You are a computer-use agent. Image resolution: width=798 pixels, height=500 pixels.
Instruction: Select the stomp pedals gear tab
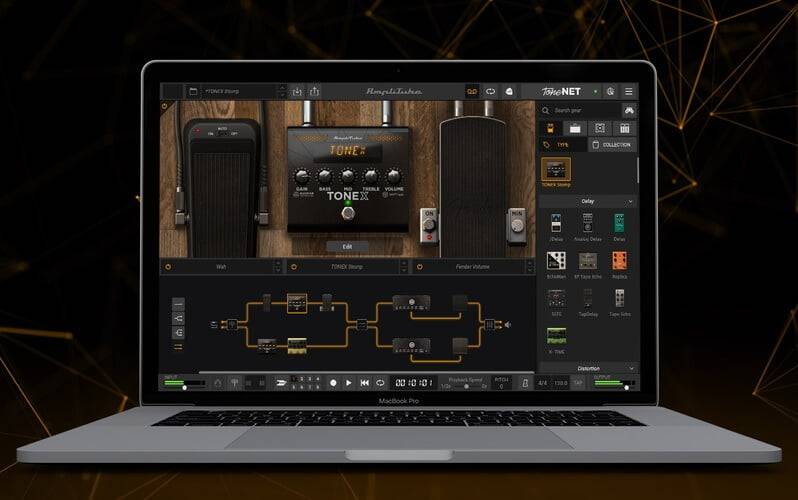(550, 128)
